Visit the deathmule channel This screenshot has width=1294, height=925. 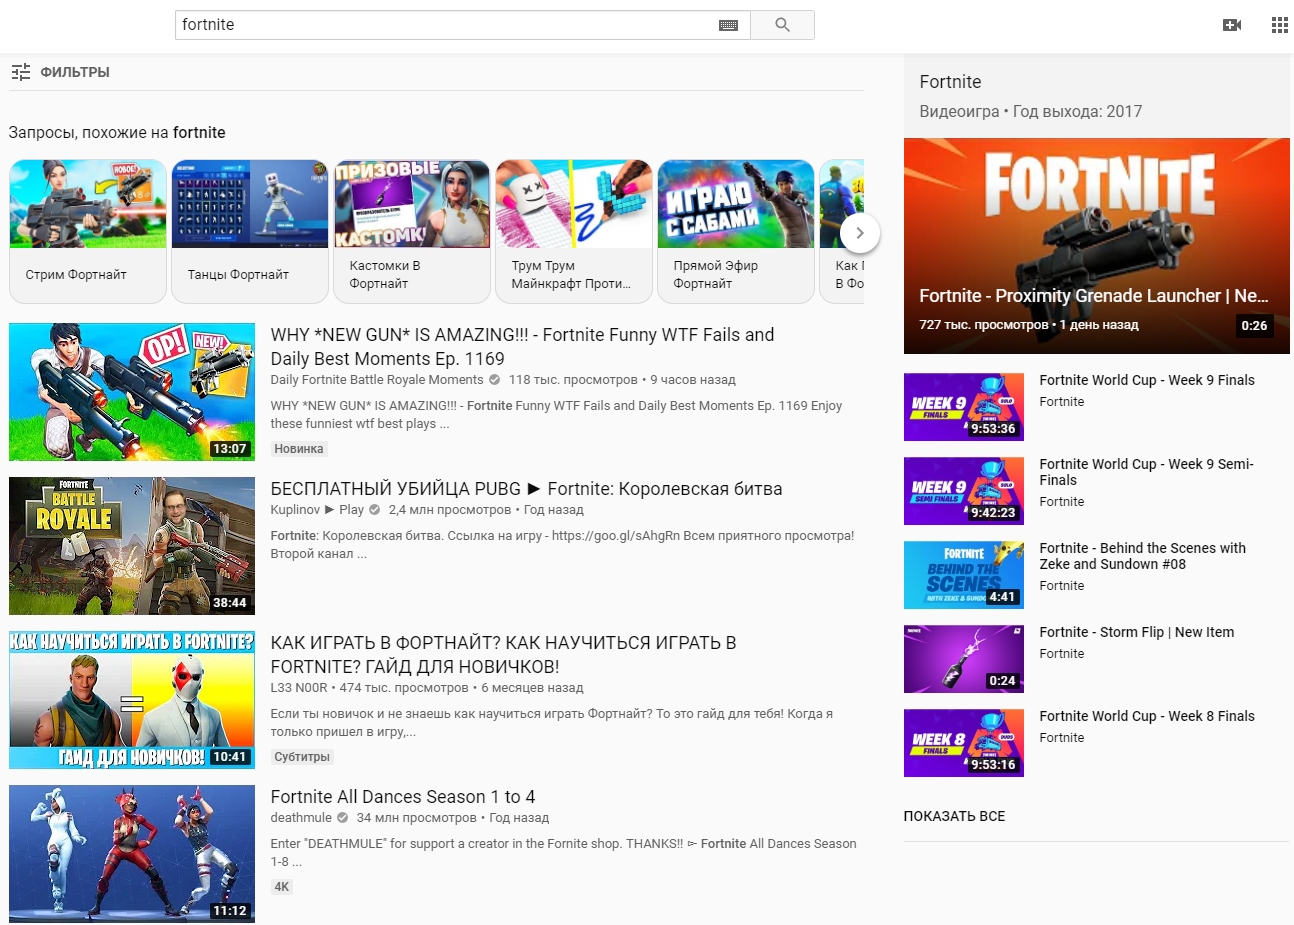tap(301, 818)
